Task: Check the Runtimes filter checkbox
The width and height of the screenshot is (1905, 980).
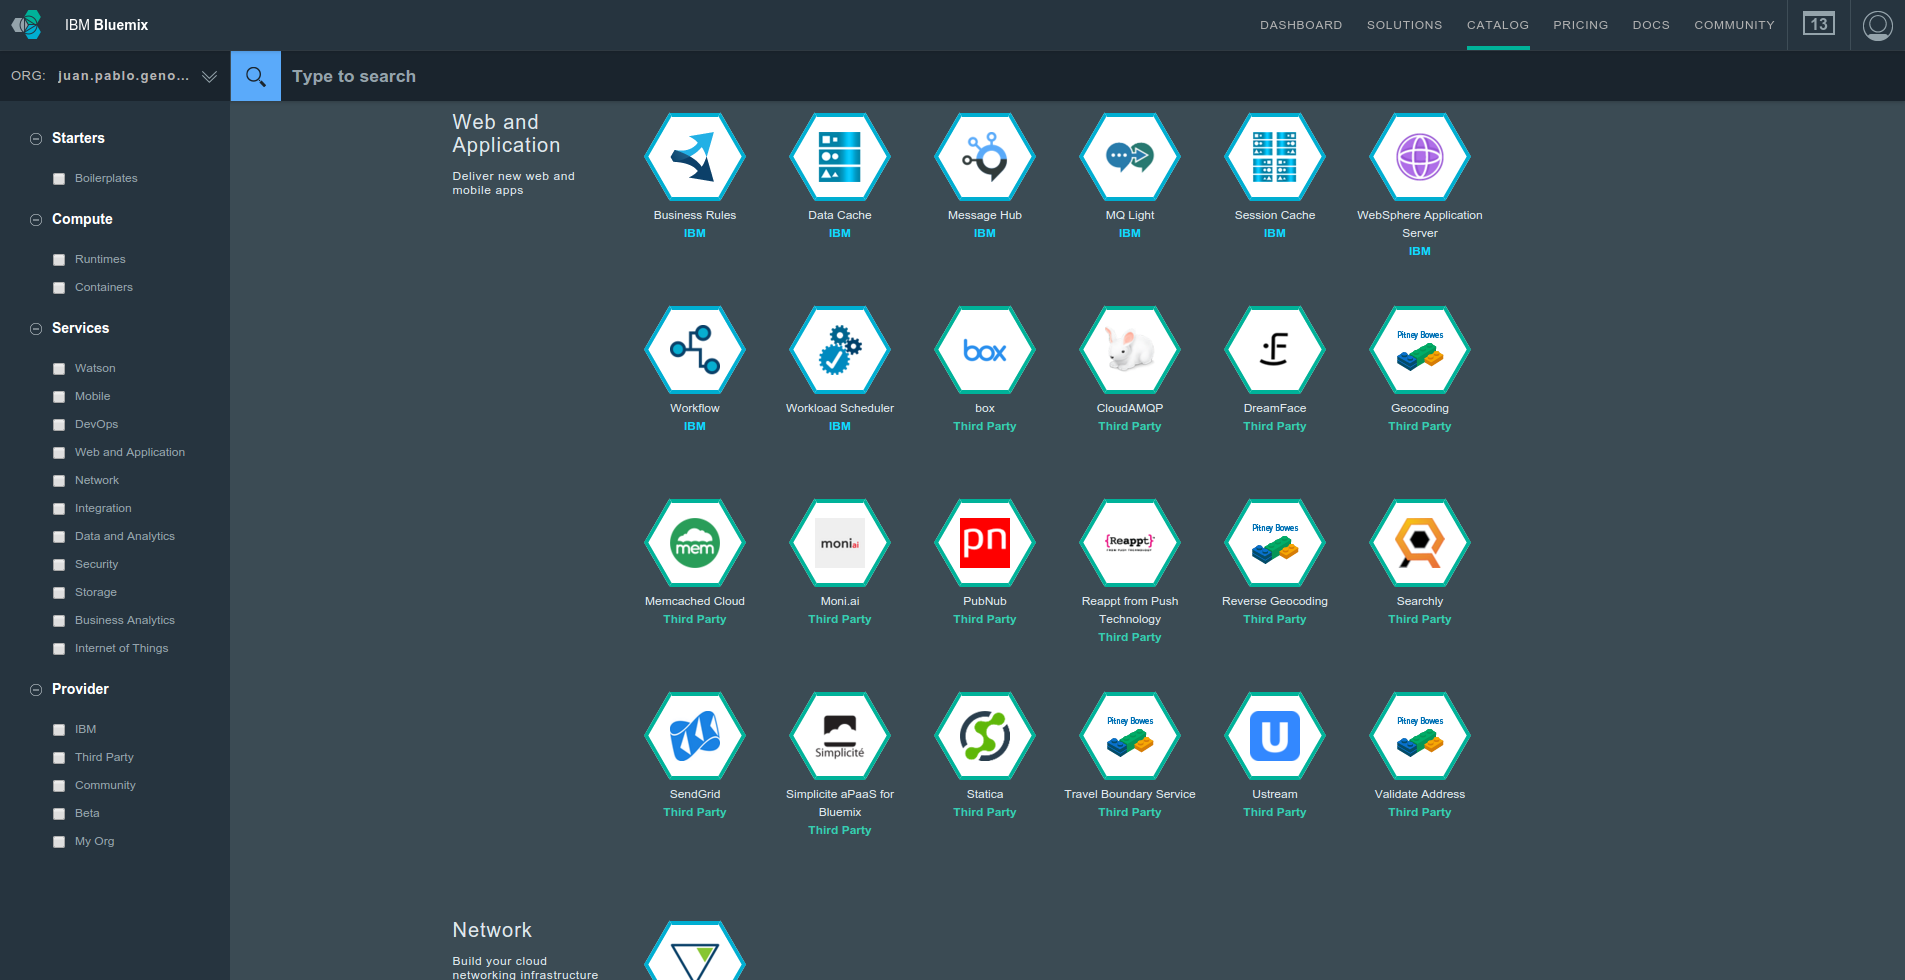Action: pyautogui.click(x=59, y=260)
